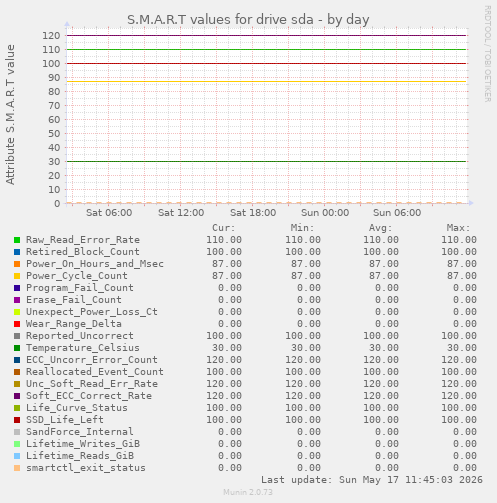Select the Unexpect_Power_Loss_Ct label
This screenshot has height=503, width=497.
click(x=92, y=312)
